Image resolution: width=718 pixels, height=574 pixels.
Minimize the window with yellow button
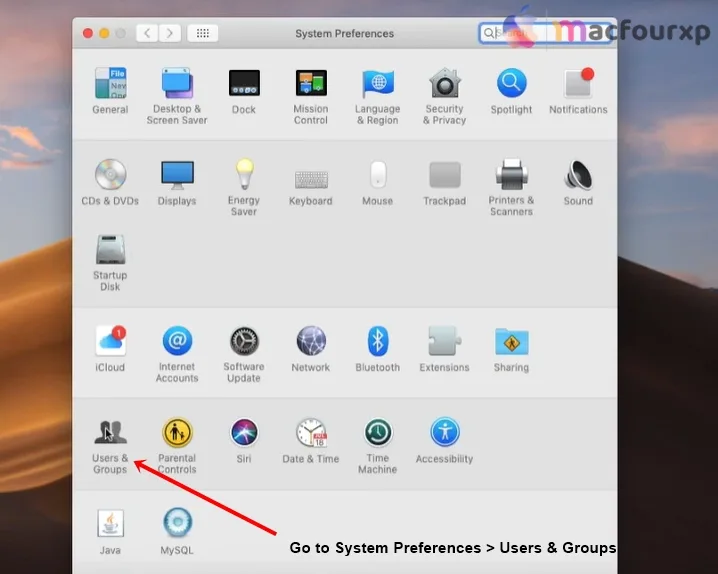(104, 33)
